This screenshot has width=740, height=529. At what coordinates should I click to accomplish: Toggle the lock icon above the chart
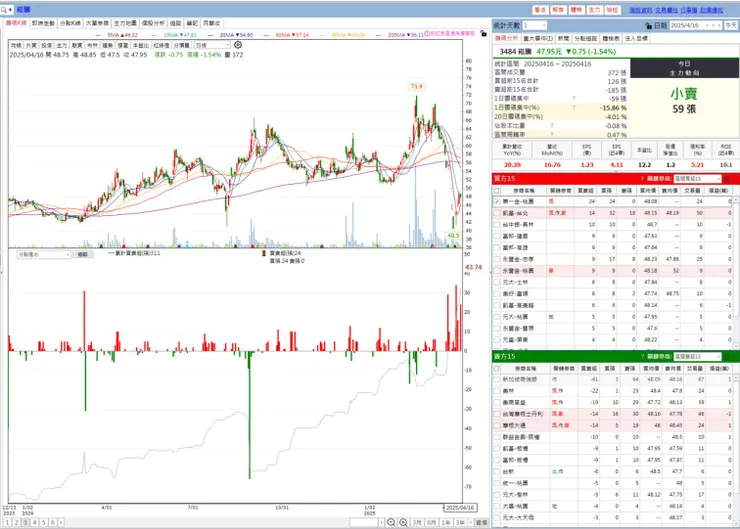tap(483, 34)
